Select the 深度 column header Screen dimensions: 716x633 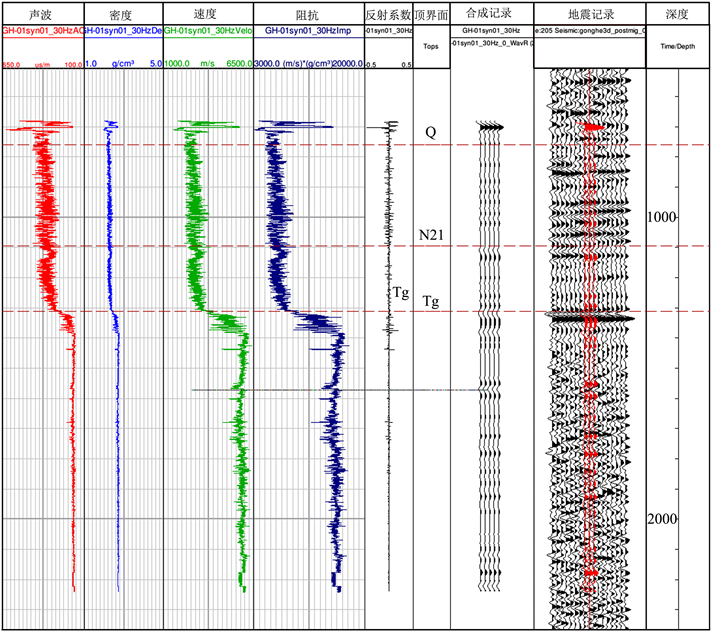pyautogui.click(x=678, y=15)
